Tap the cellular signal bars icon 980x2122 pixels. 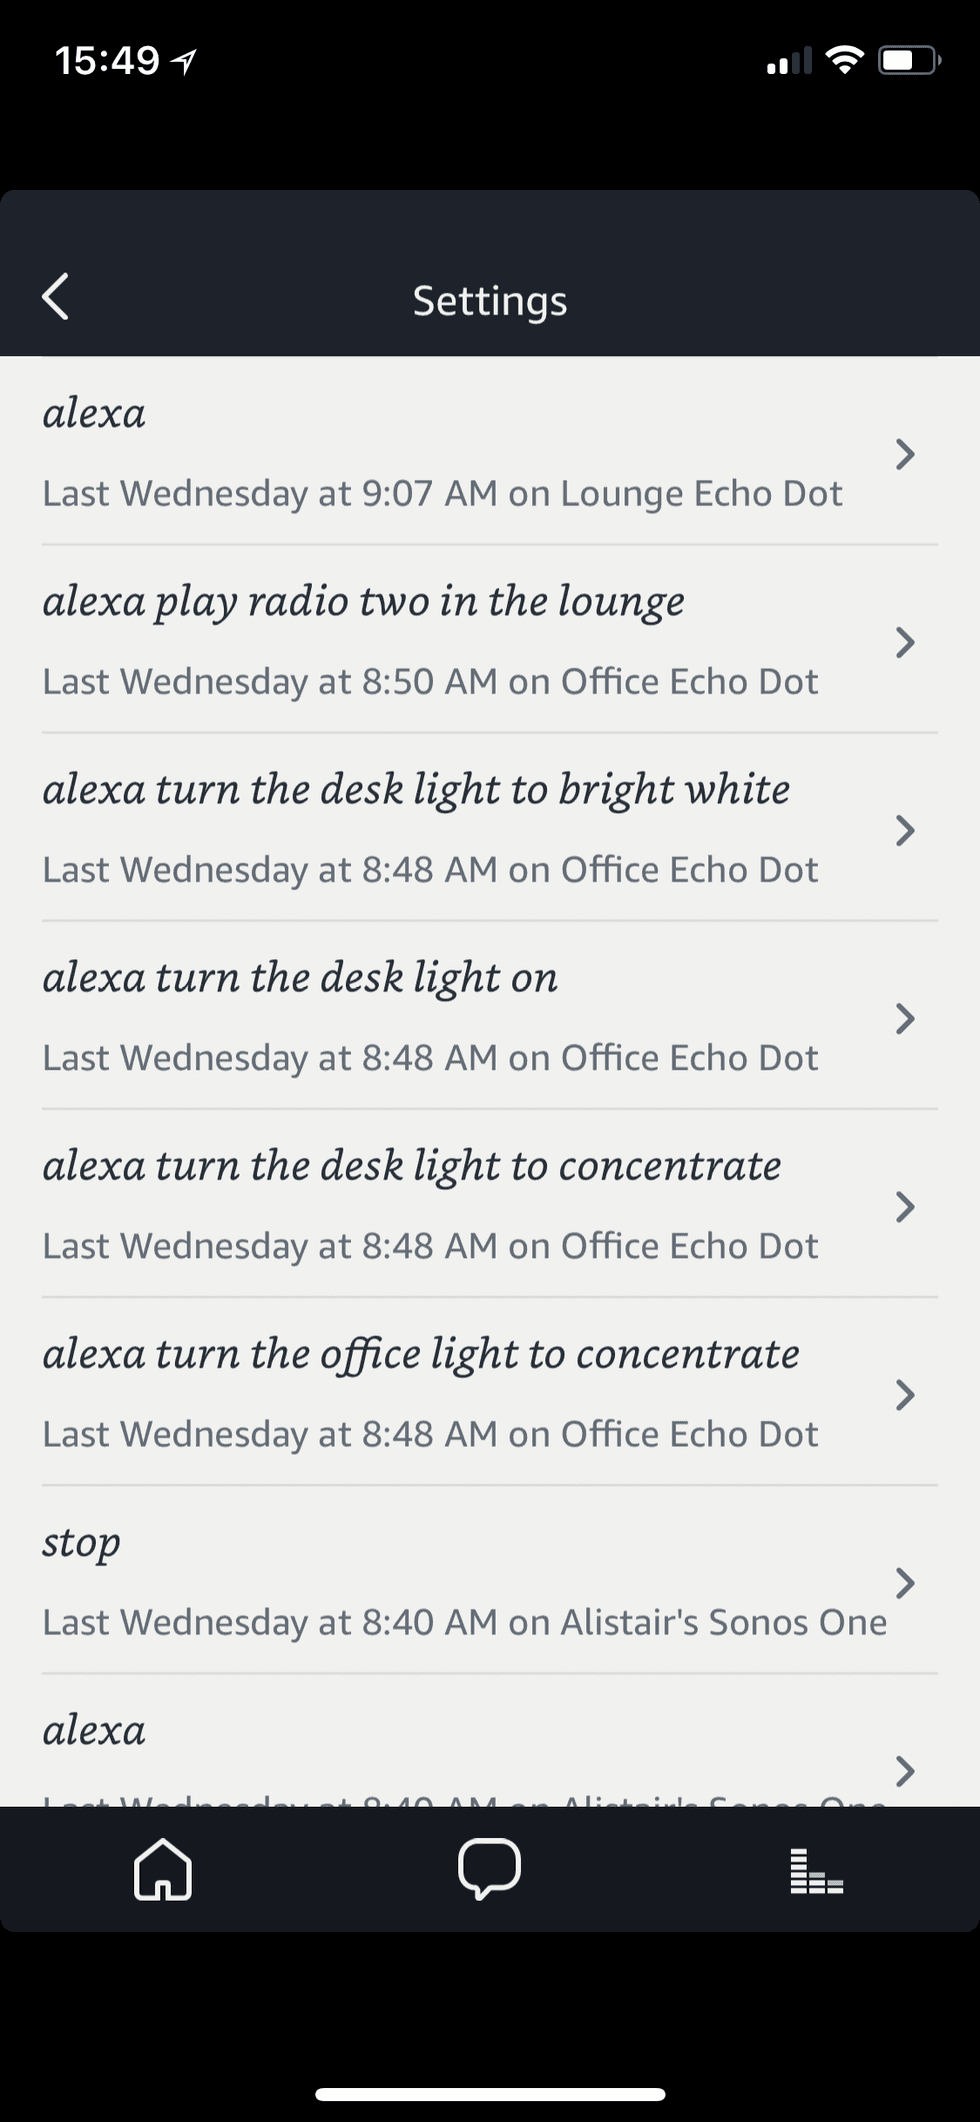[789, 62]
